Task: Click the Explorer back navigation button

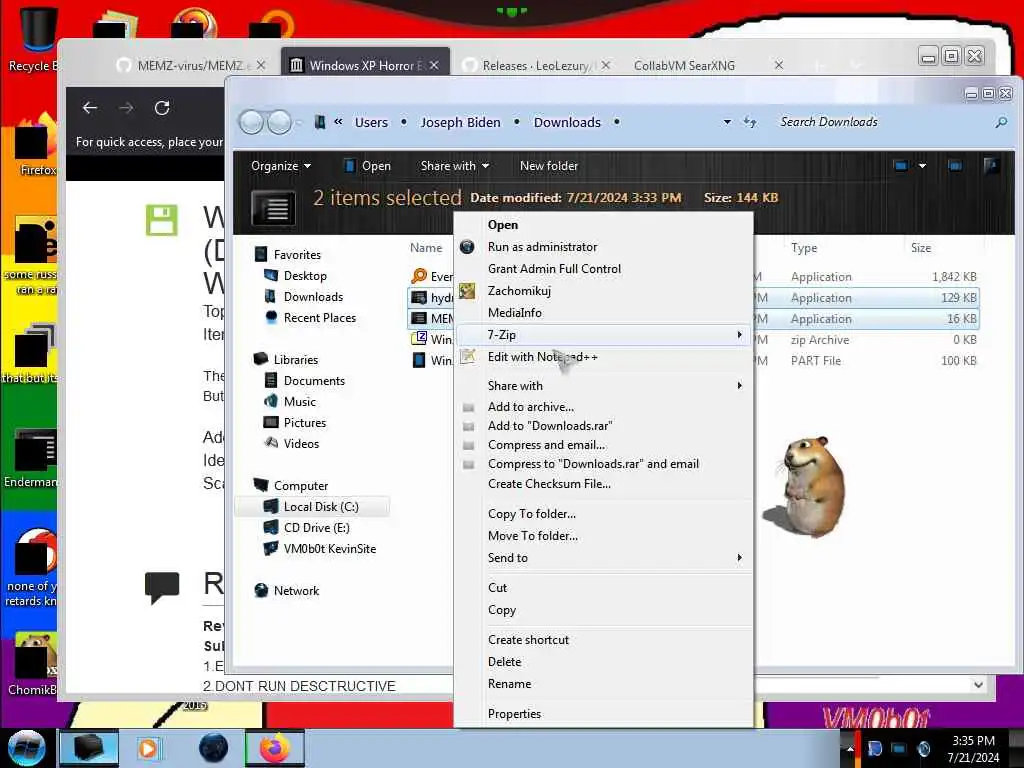Action: [252, 122]
